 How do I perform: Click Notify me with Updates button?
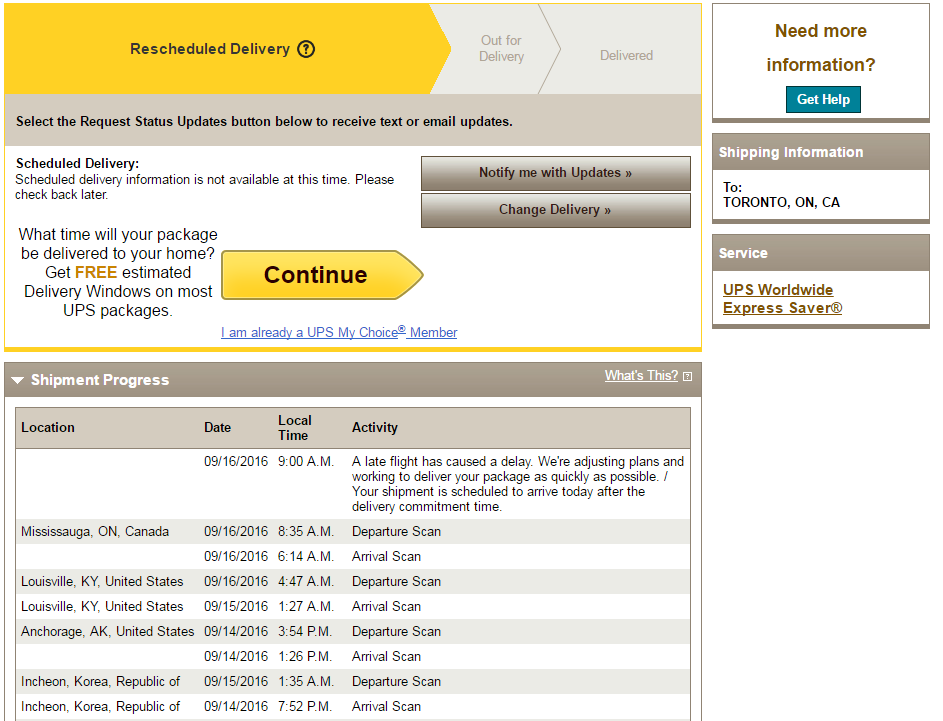(556, 173)
